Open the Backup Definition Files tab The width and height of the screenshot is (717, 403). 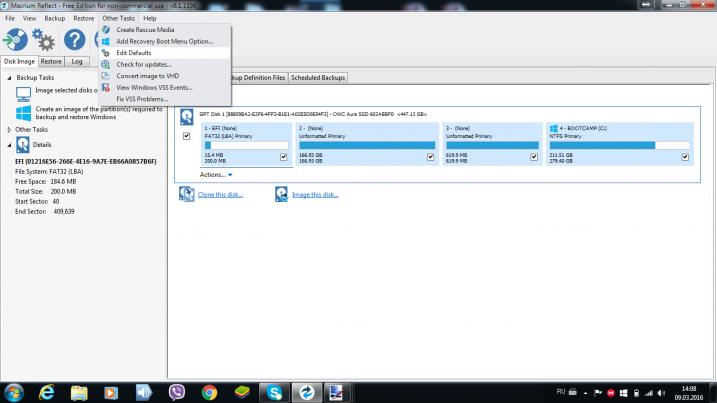point(259,78)
